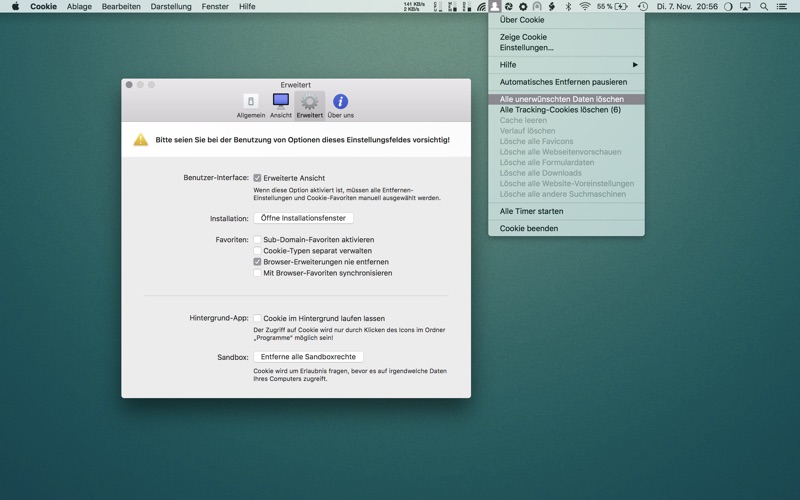Click the Favoriten: label
Viewport: 800px width, 500px height.
[x=232, y=239]
